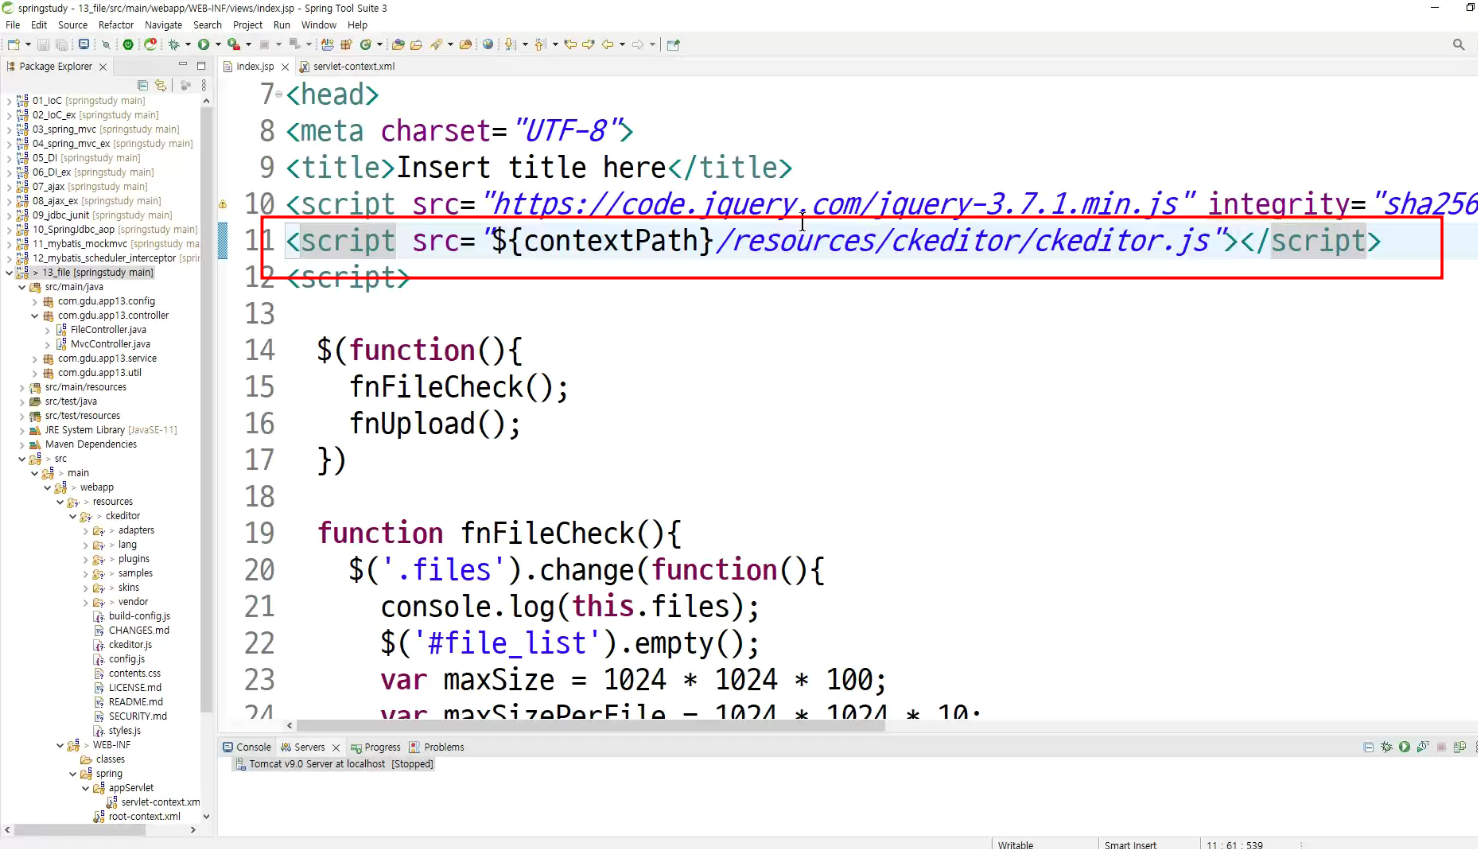Close the index.jsp editor tab
This screenshot has width=1478, height=849.
click(x=285, y=67)
